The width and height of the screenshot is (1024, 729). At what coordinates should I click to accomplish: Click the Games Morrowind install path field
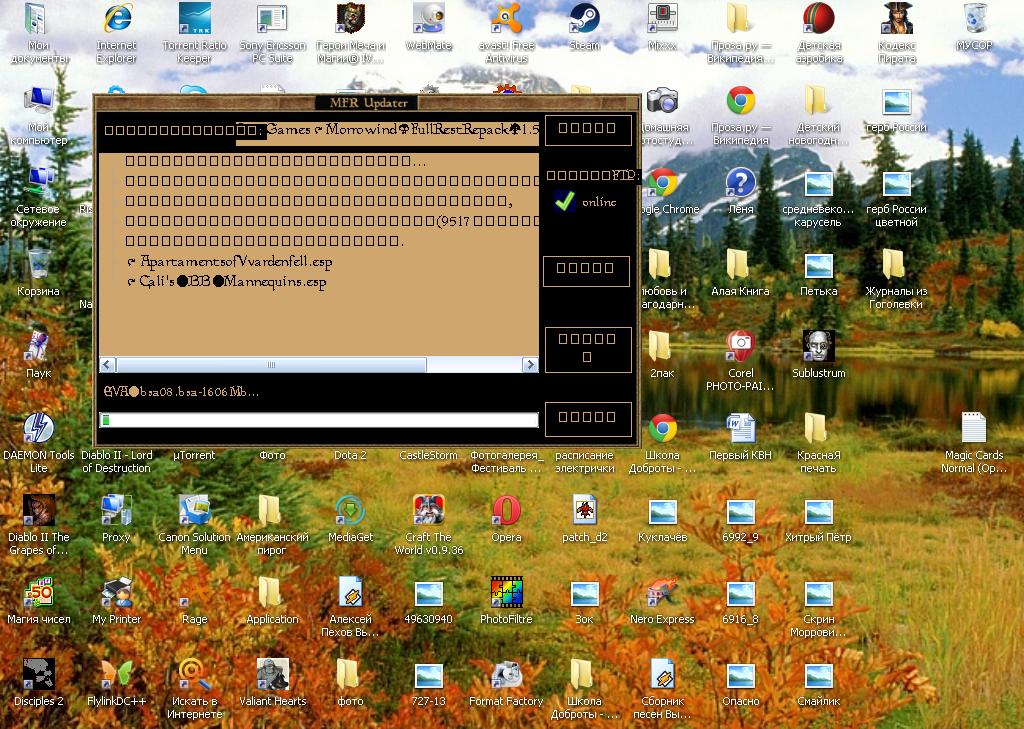coord(400,130)
